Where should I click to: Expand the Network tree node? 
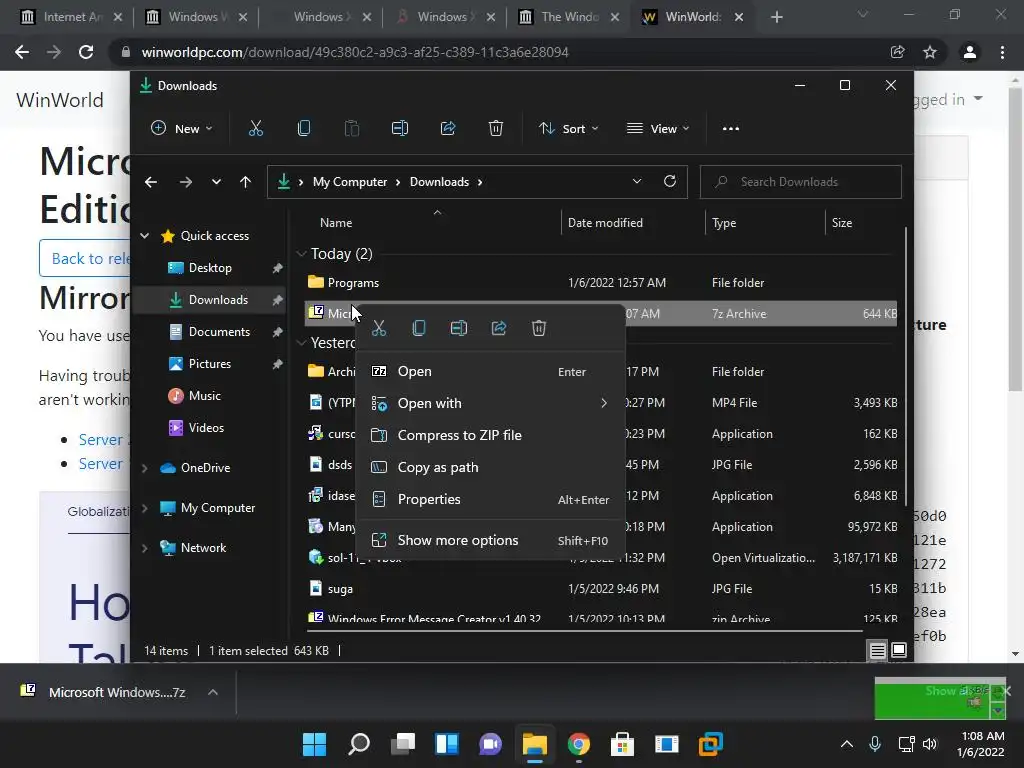coord(144,548)
